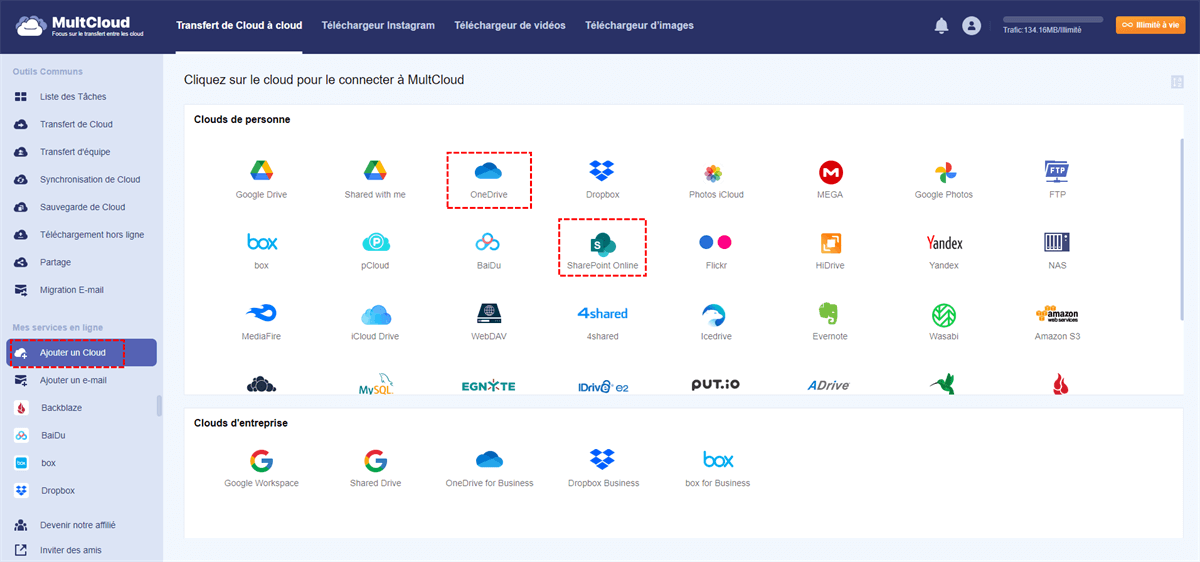Pick the Yandex cloud icon

click(944, 242)
